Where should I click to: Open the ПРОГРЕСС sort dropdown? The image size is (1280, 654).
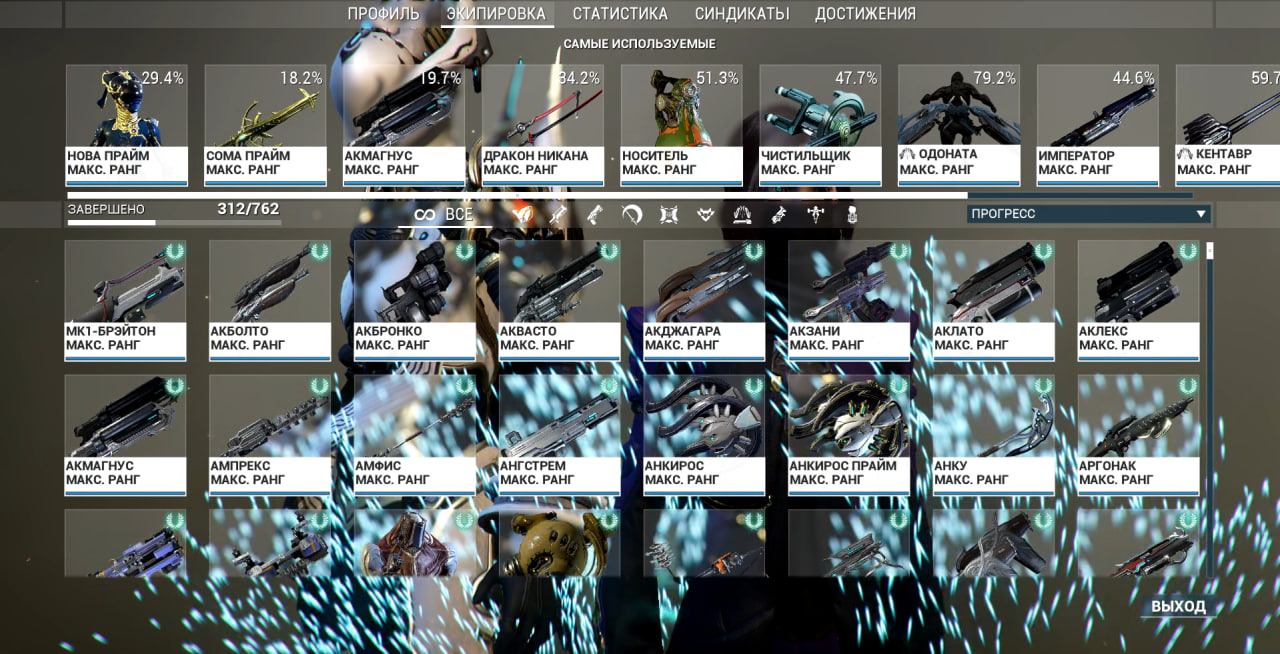point(1088,214)
